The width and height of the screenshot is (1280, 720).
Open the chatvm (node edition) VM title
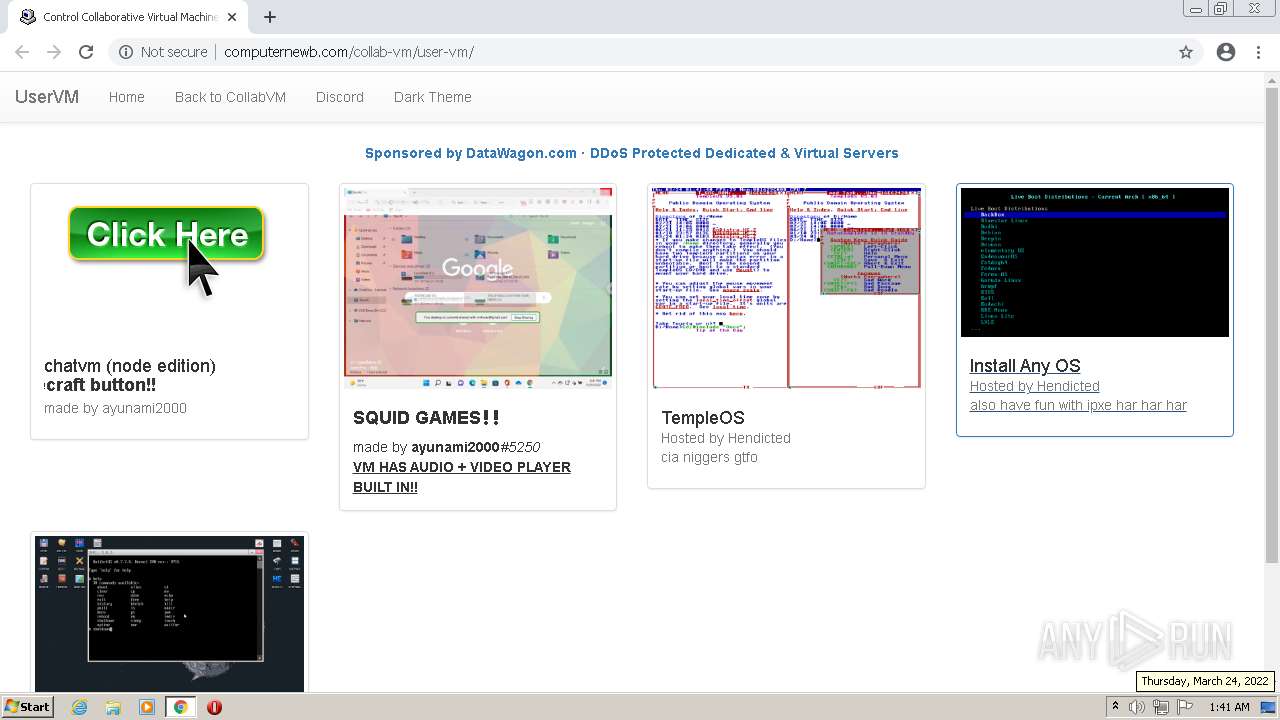[130, 366]
